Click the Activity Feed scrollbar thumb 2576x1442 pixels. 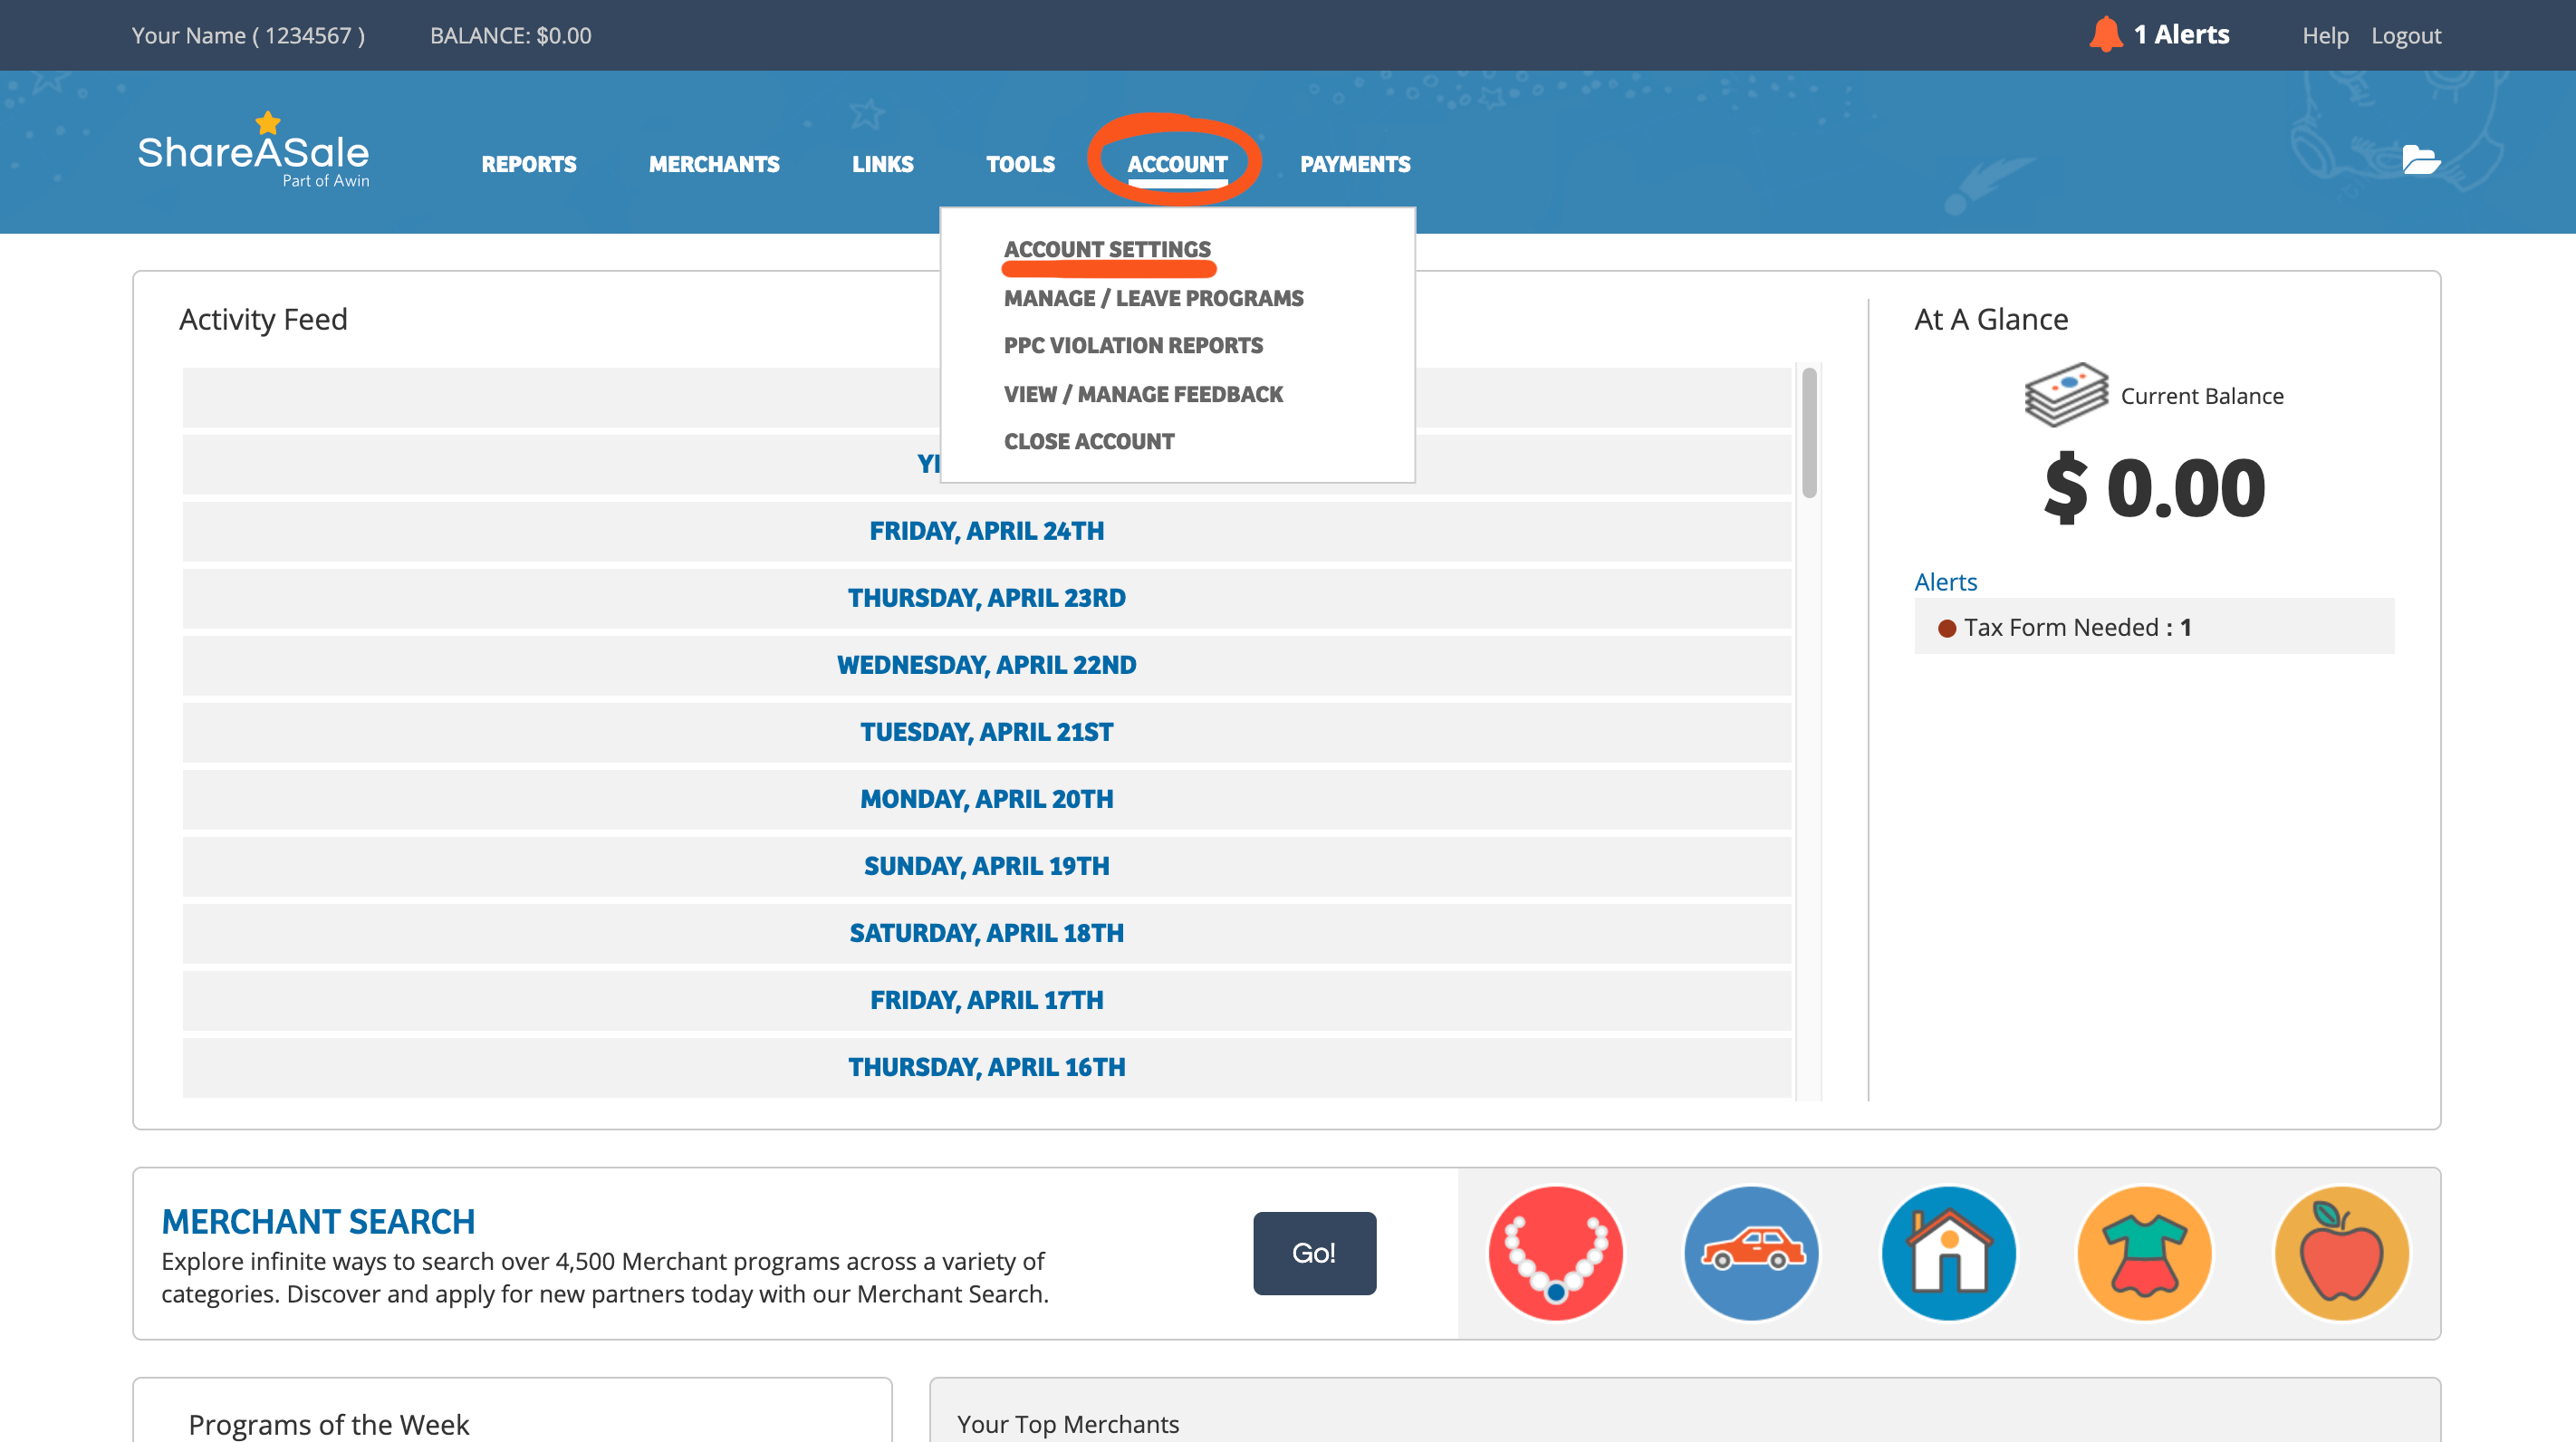coord(1809,432)
